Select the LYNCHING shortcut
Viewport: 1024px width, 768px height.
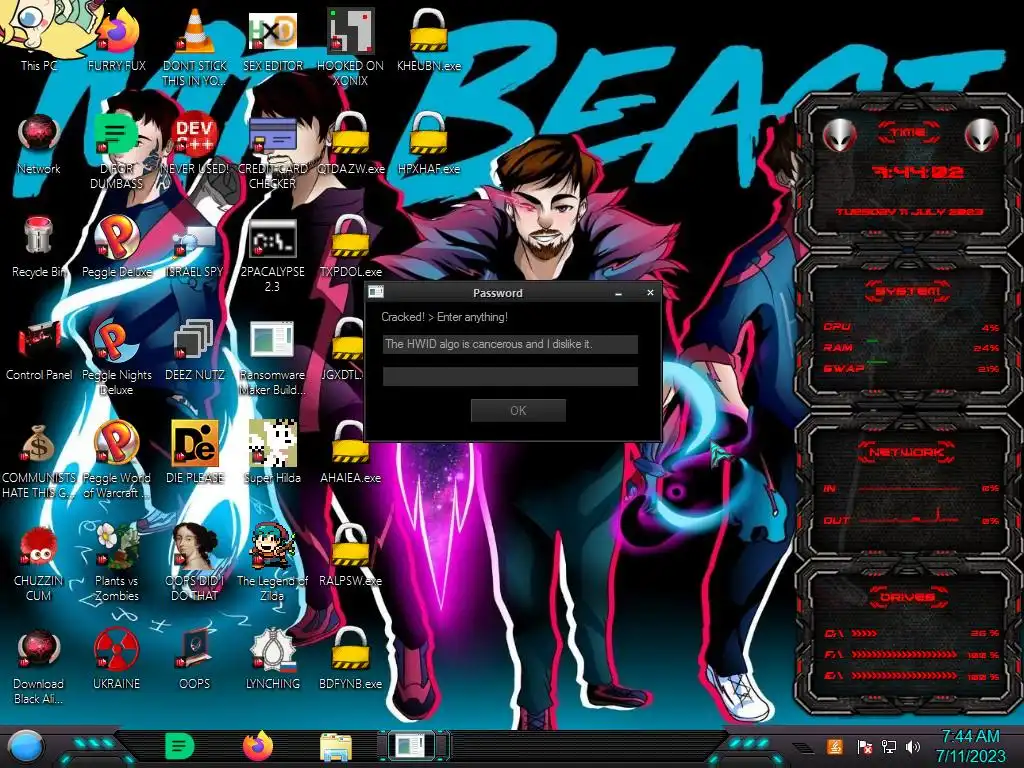tap(273, 658)
